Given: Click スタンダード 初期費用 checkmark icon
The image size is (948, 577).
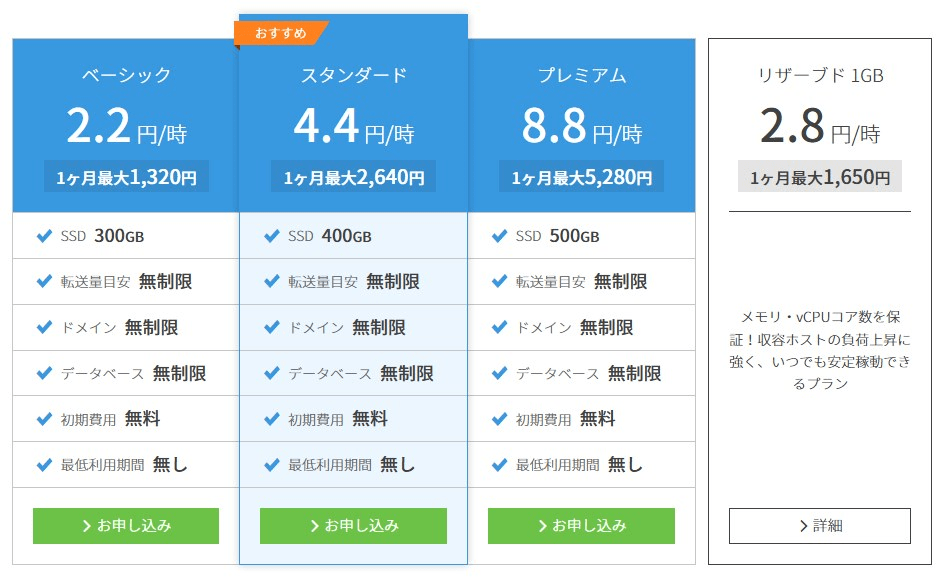Looking at the screenshot, I should (271, 419).
